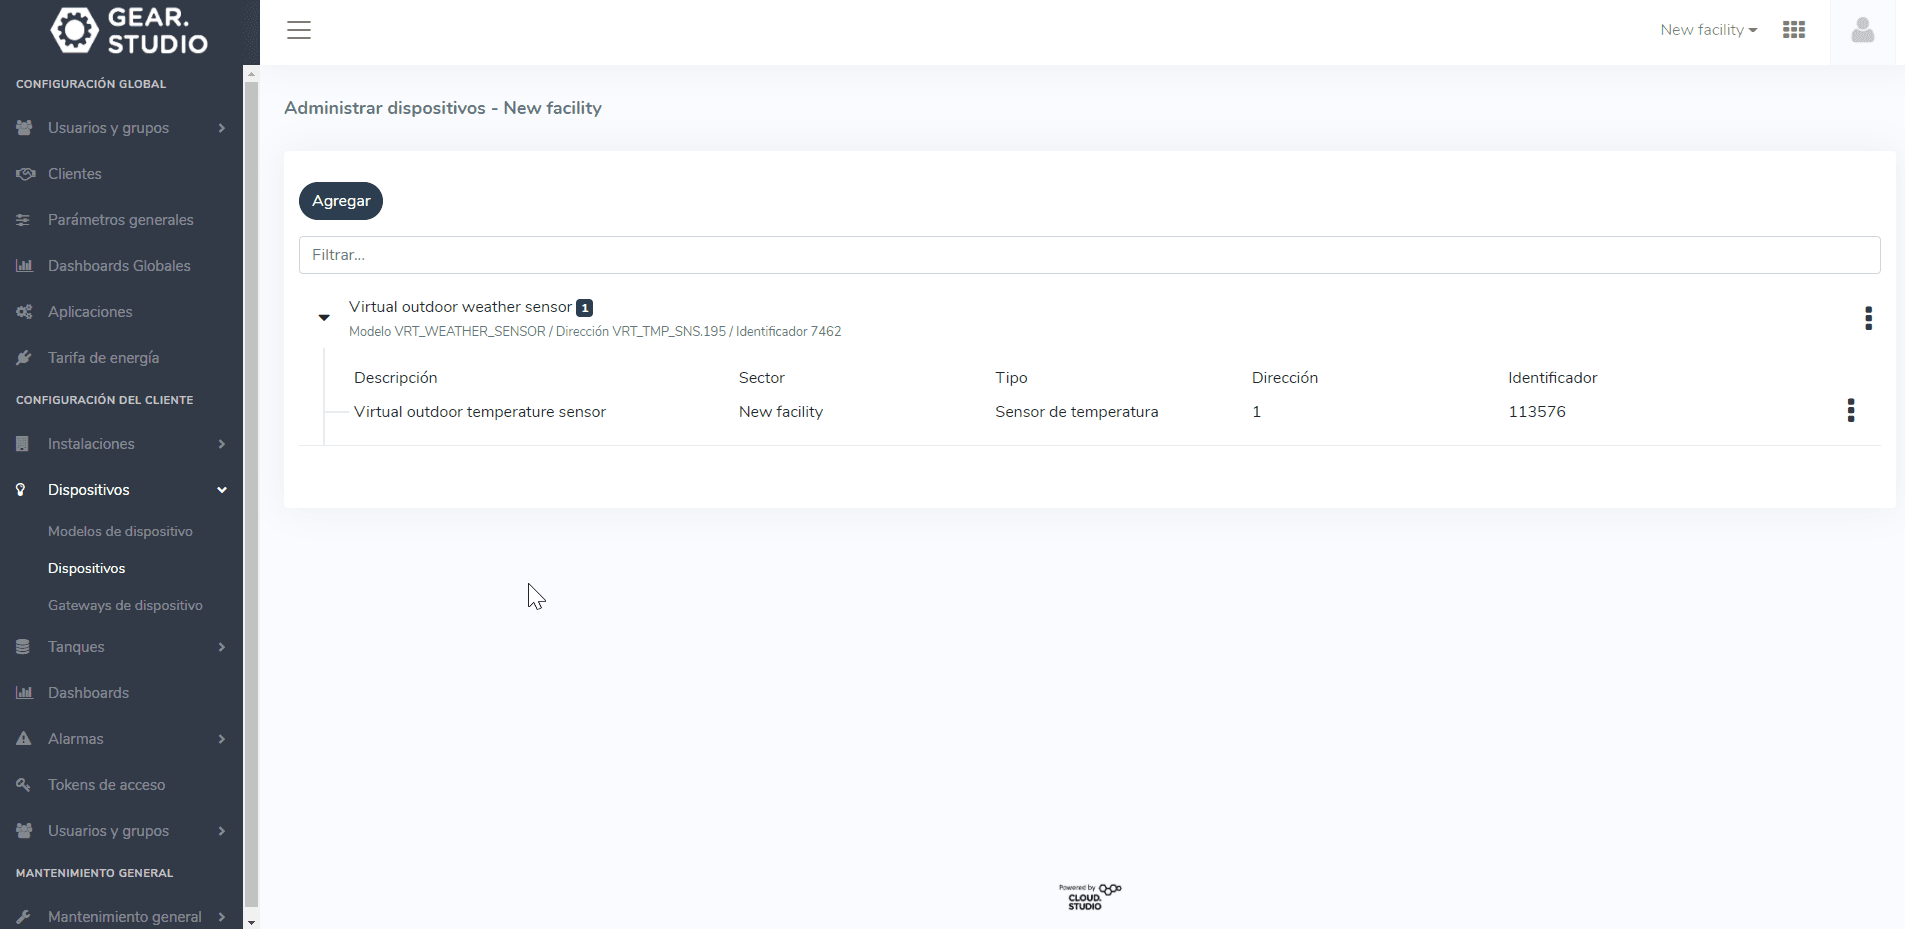This screenshot has width=1905, height=929.
Task: Open Dashboards Globales in sidebar
Action: [x=121, y=266]
